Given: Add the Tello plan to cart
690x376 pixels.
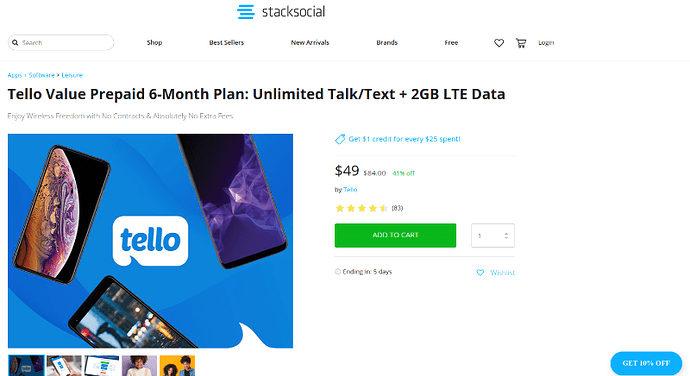Looking at the screenshot, I should 395,235.
